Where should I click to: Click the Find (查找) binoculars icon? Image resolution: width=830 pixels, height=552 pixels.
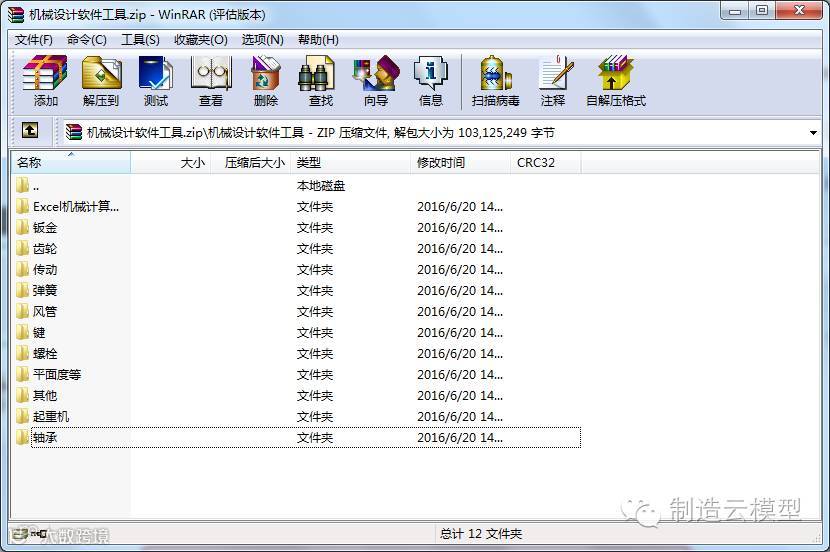pos(320,81)
